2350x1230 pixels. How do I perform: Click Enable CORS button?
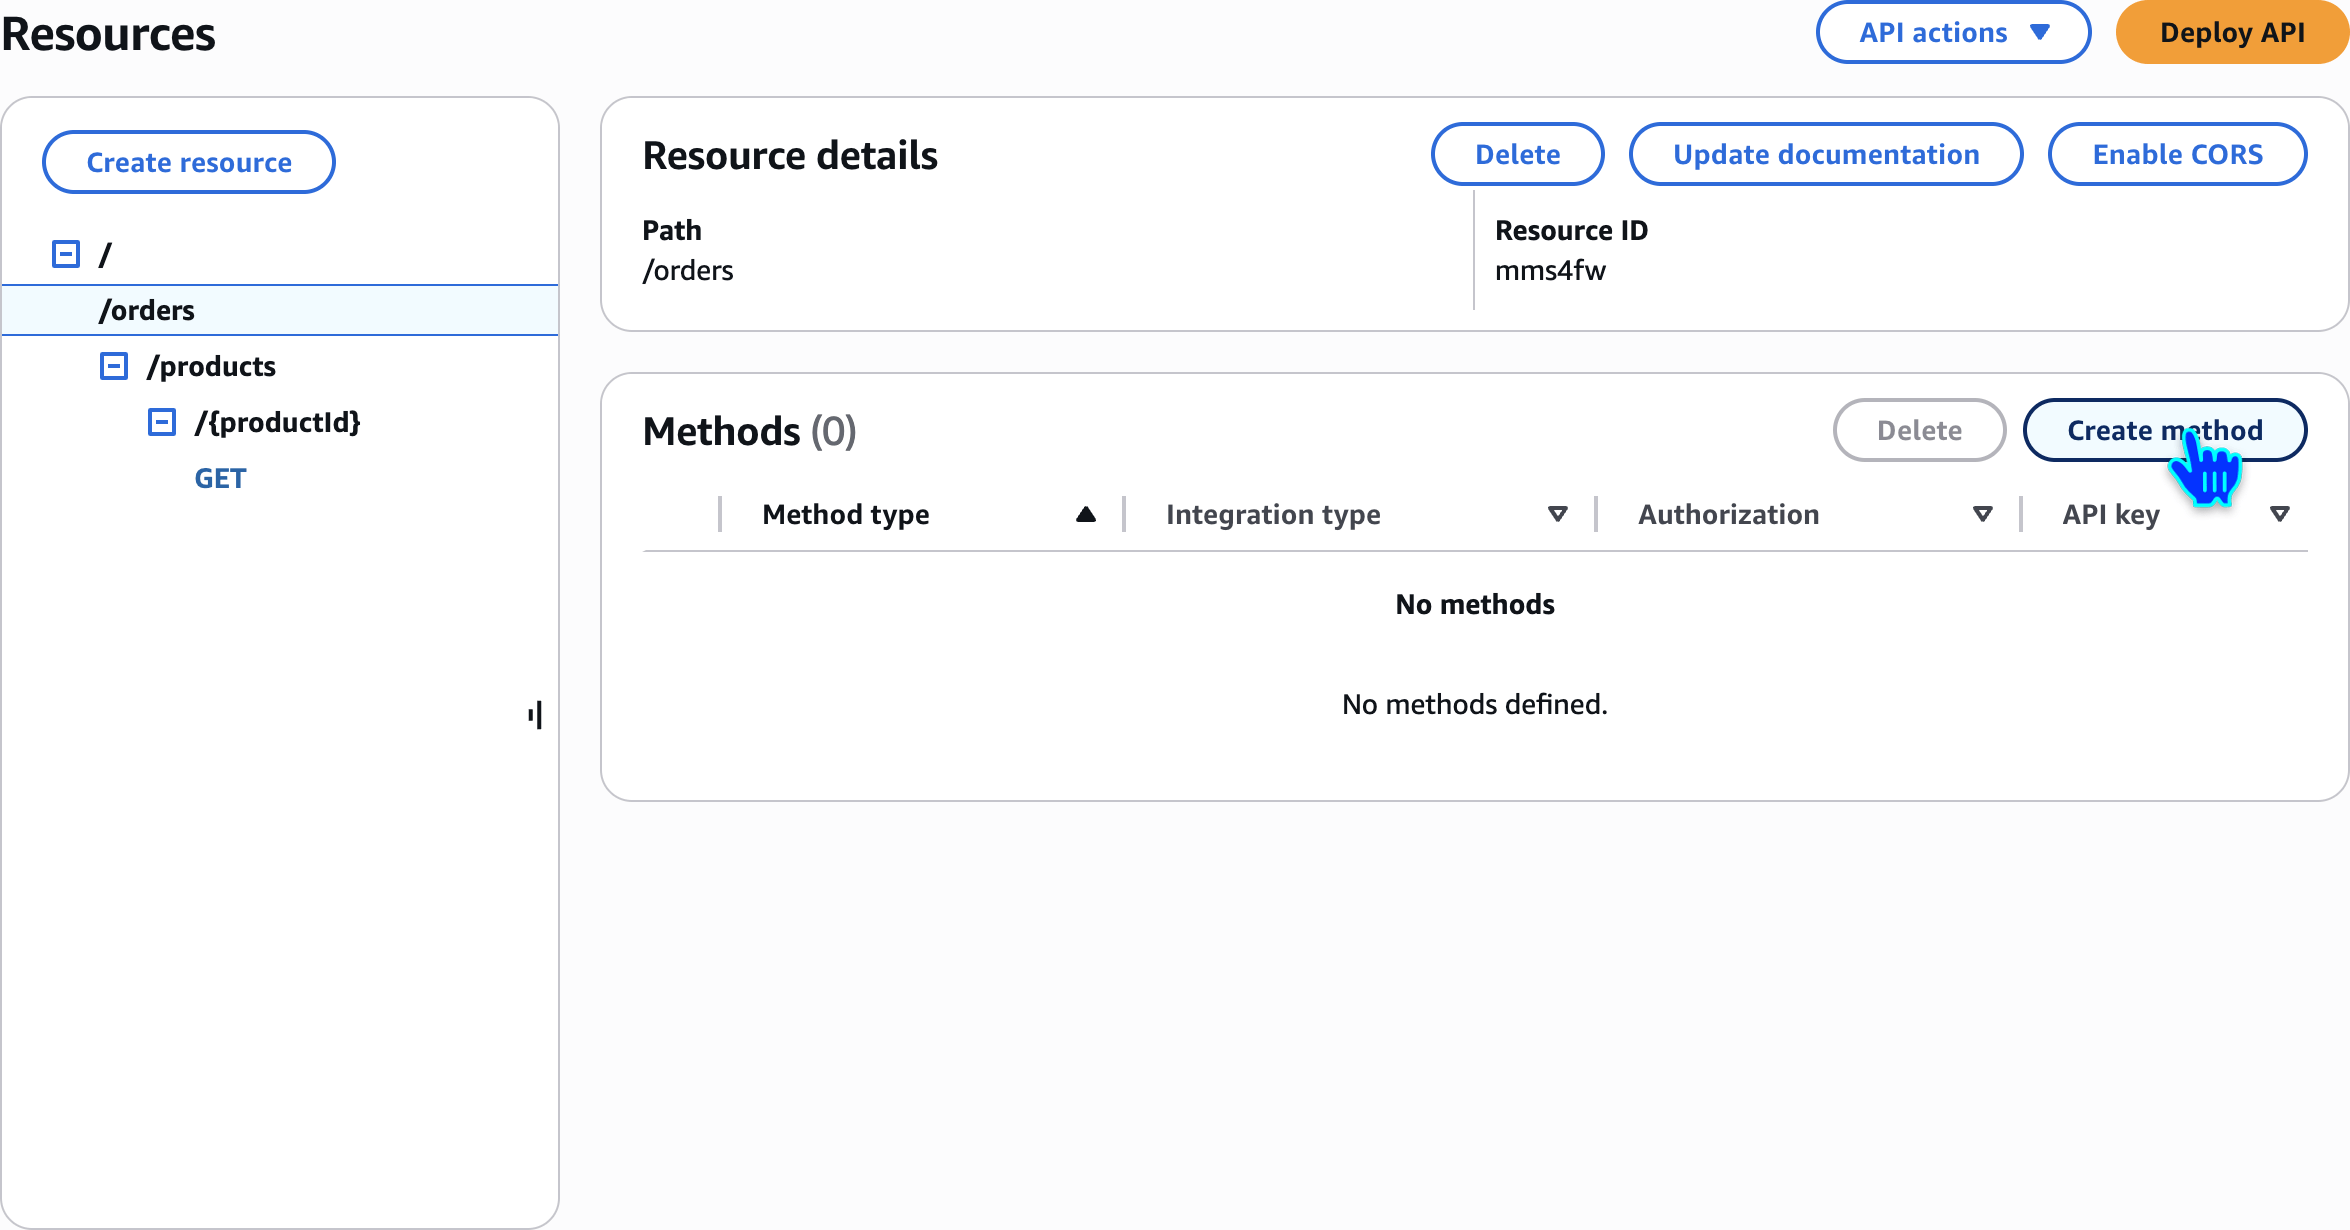pos(2177,155)
